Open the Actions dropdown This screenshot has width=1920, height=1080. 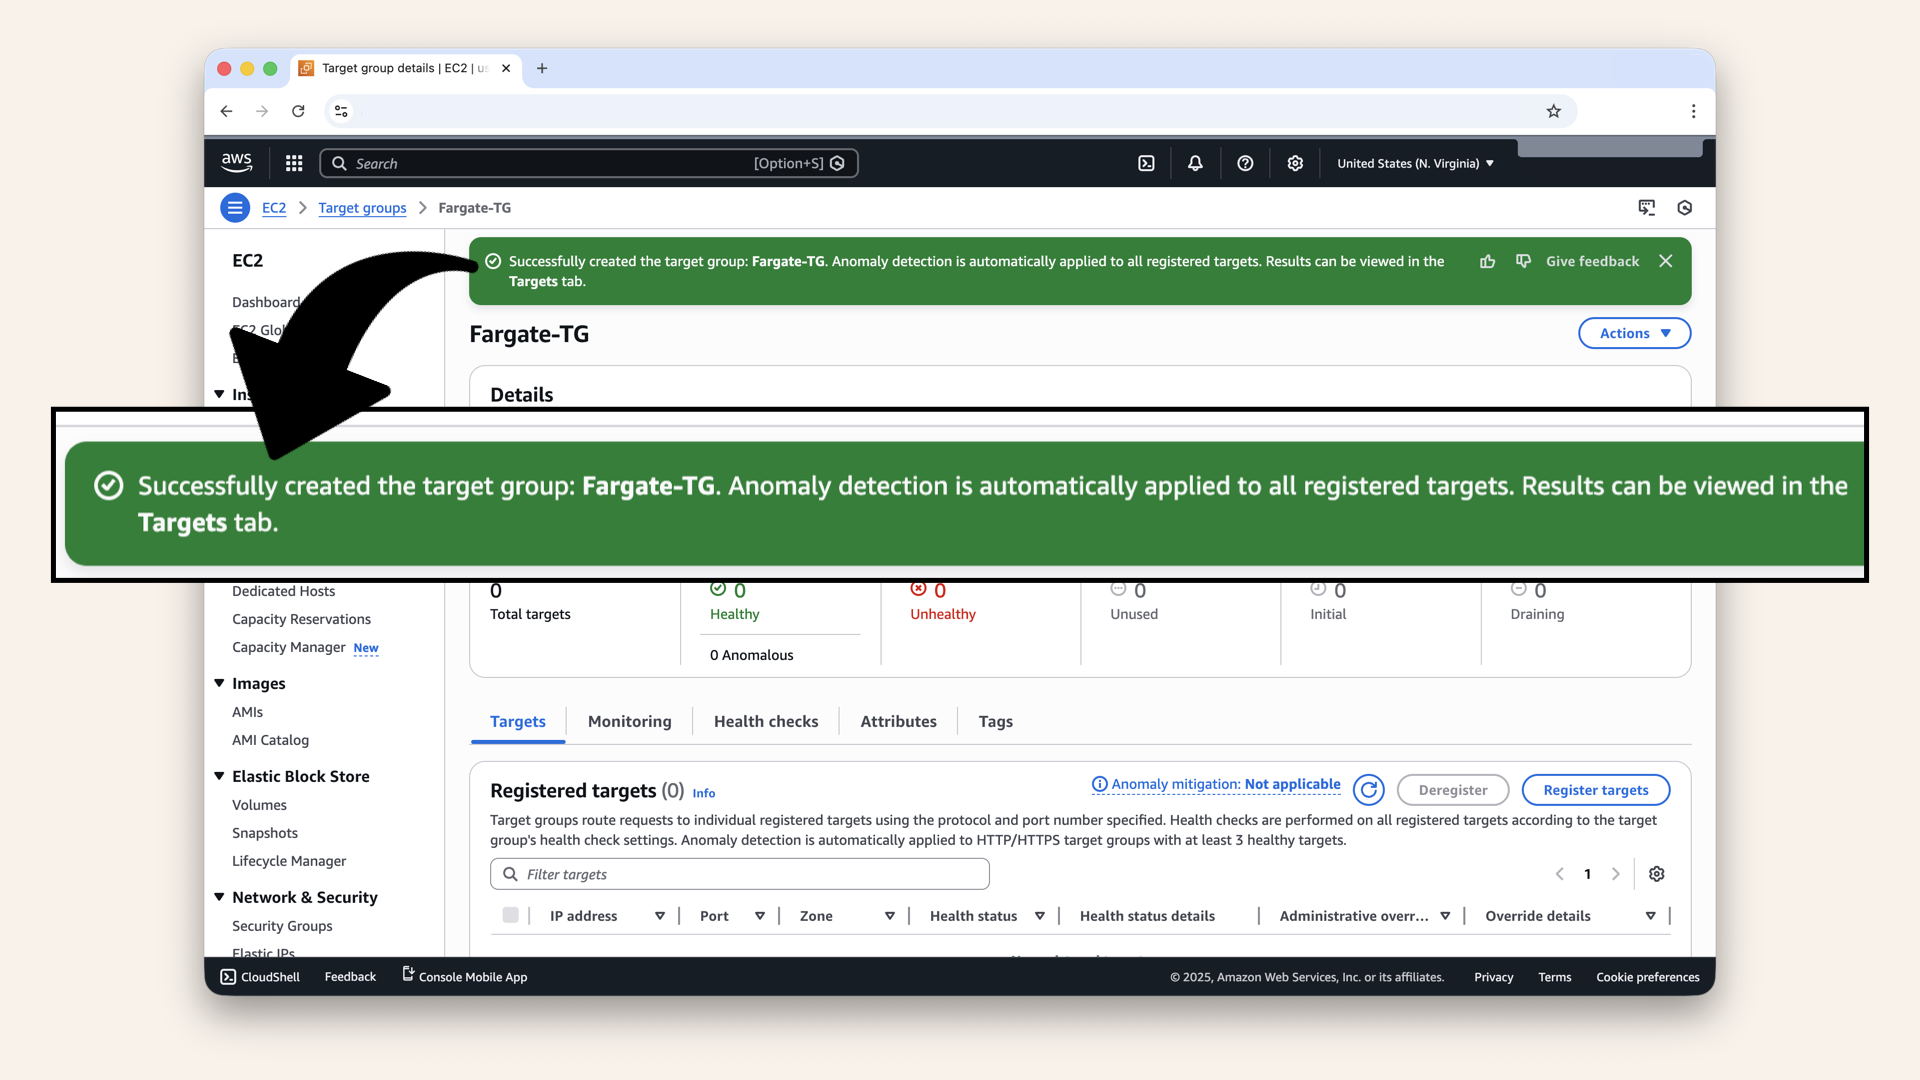[1634, 333]
